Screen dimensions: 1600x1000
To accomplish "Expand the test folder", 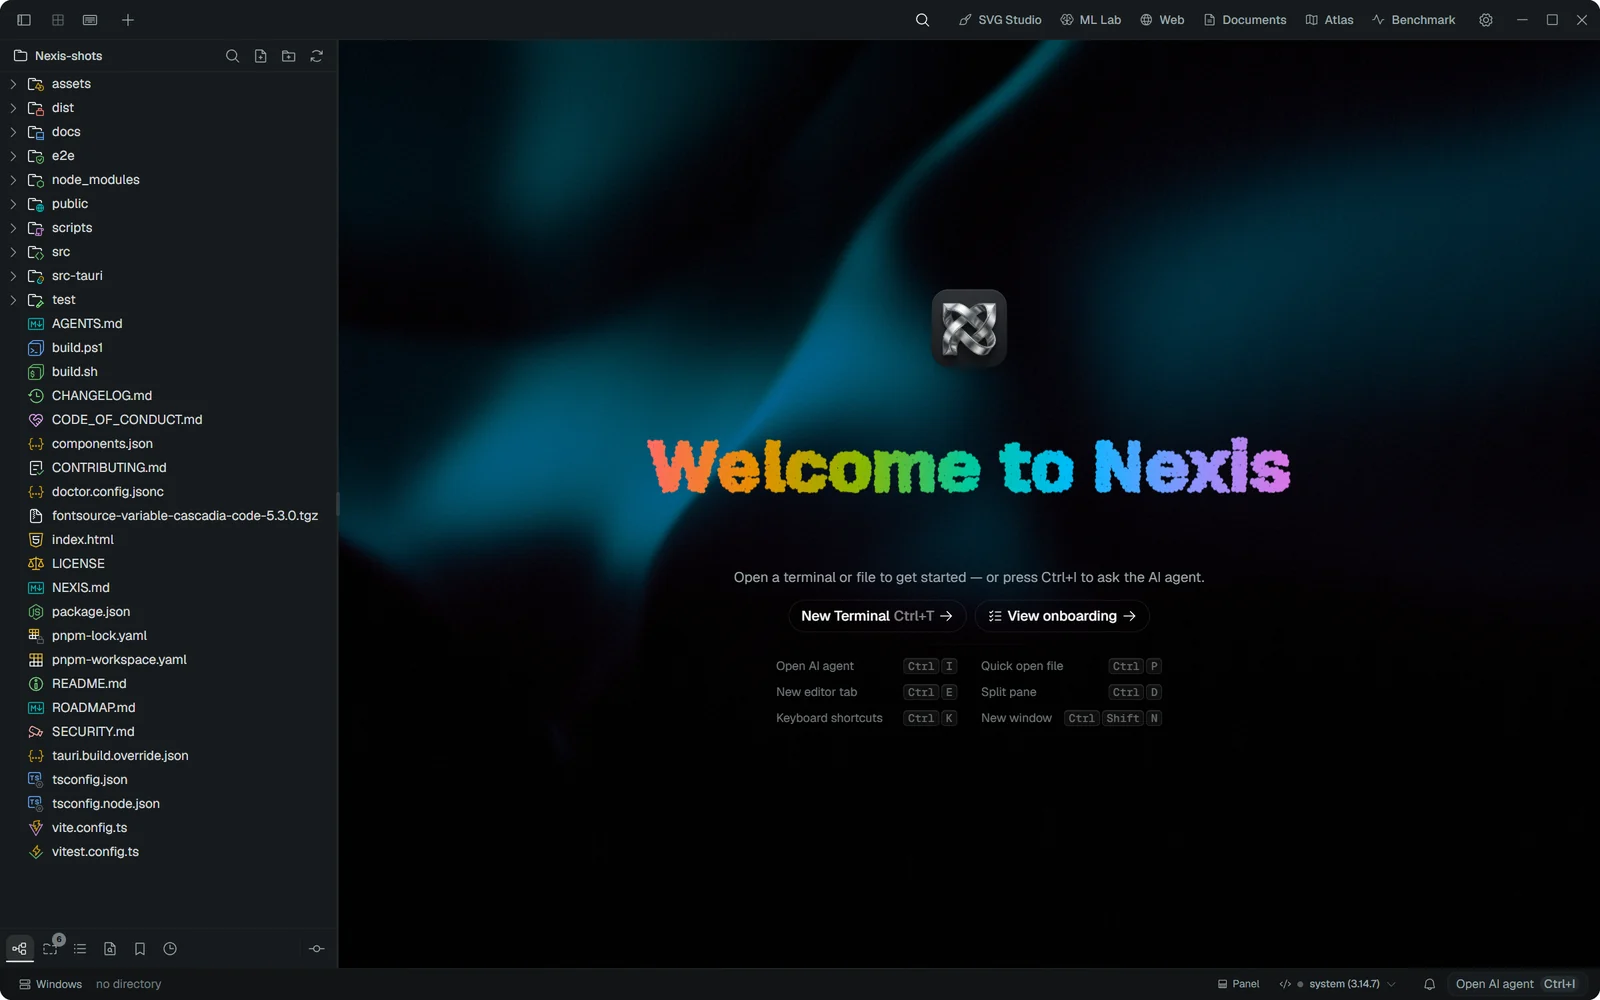I will (168, 300).
